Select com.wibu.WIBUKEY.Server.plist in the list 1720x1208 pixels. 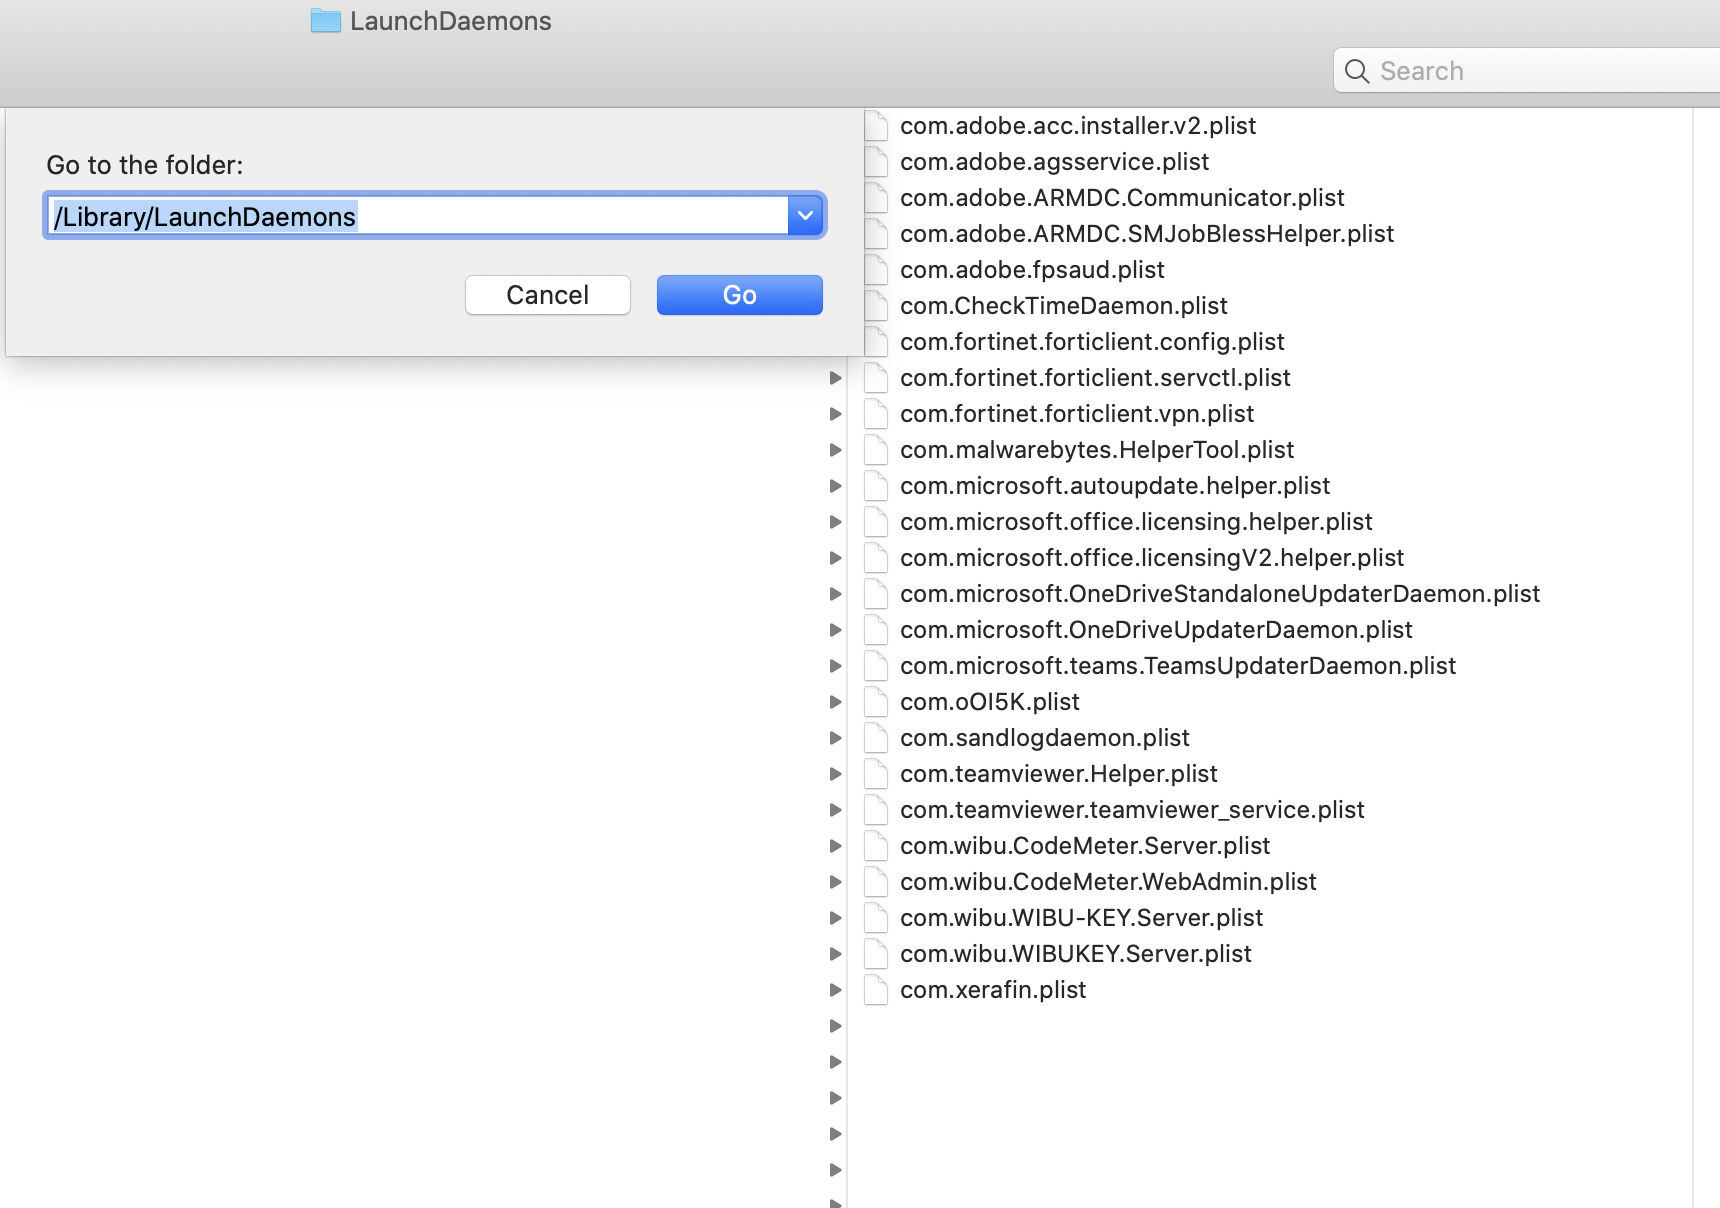(x=1076, y=954)
